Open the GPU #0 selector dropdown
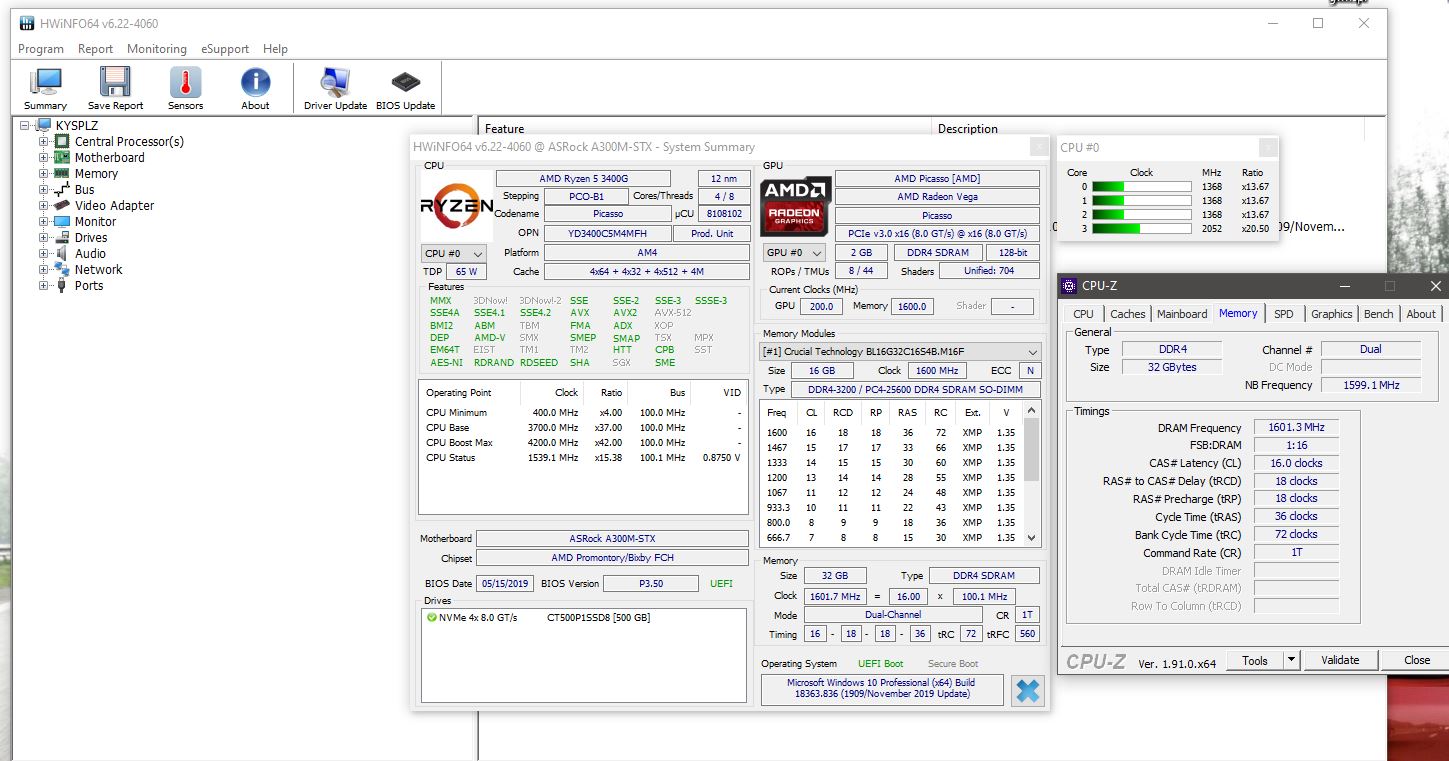 [794, 253]
